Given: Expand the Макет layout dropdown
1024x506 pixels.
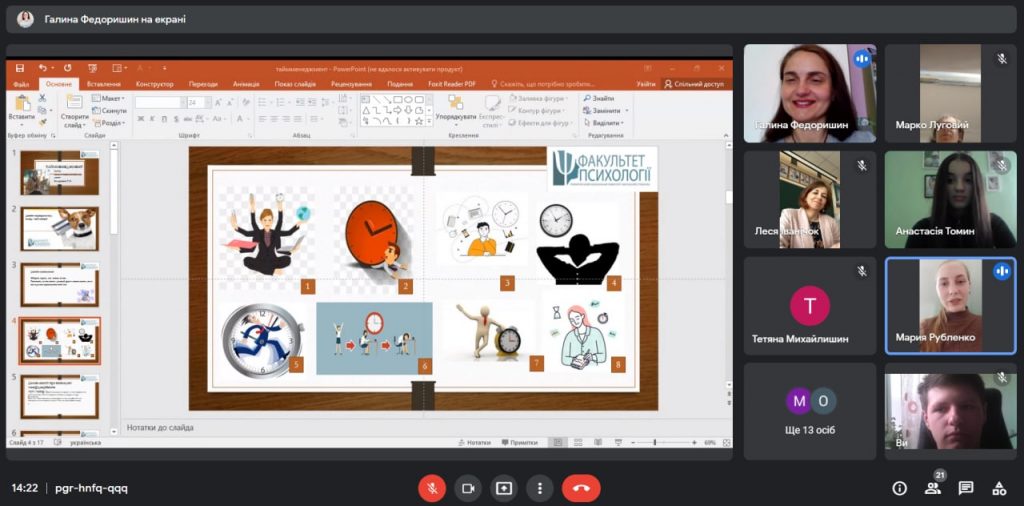Looking at the screenshot, I should coord(110,99).
